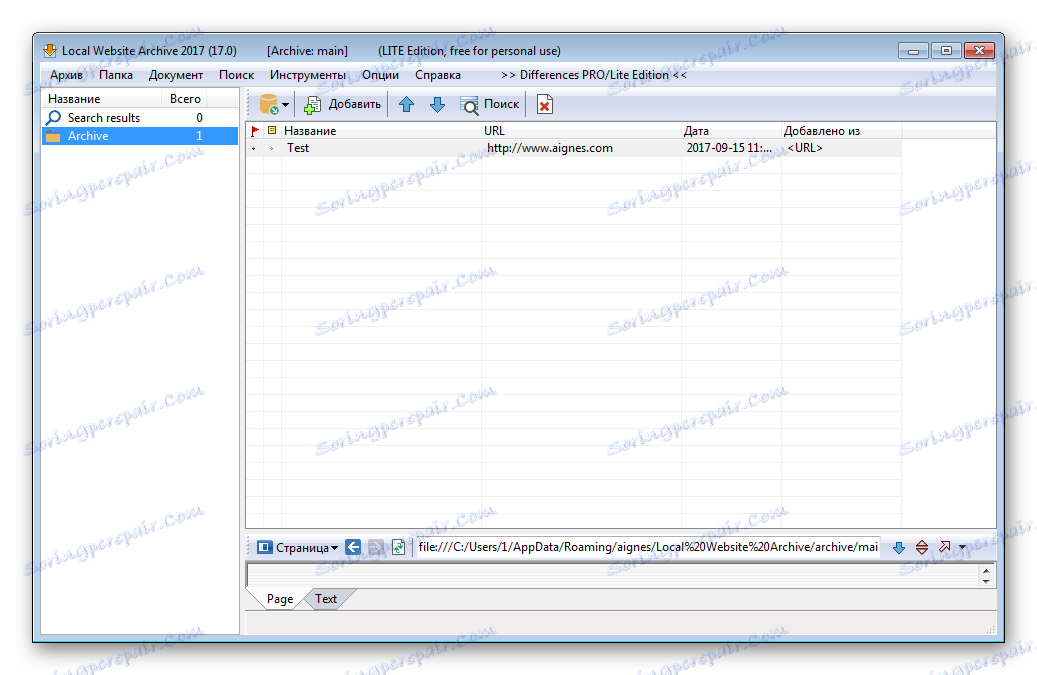This screenshot has width=1037, height=675.
Task: Move document down with toolbar blue down arrow
Action: coord(437,104)
